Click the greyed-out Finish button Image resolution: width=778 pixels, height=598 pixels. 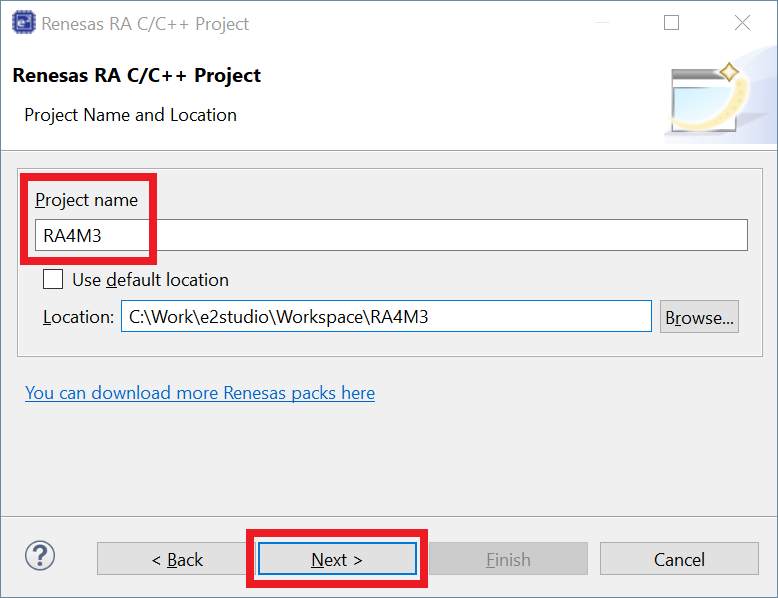pyautogui.click(x=508, y=559)
